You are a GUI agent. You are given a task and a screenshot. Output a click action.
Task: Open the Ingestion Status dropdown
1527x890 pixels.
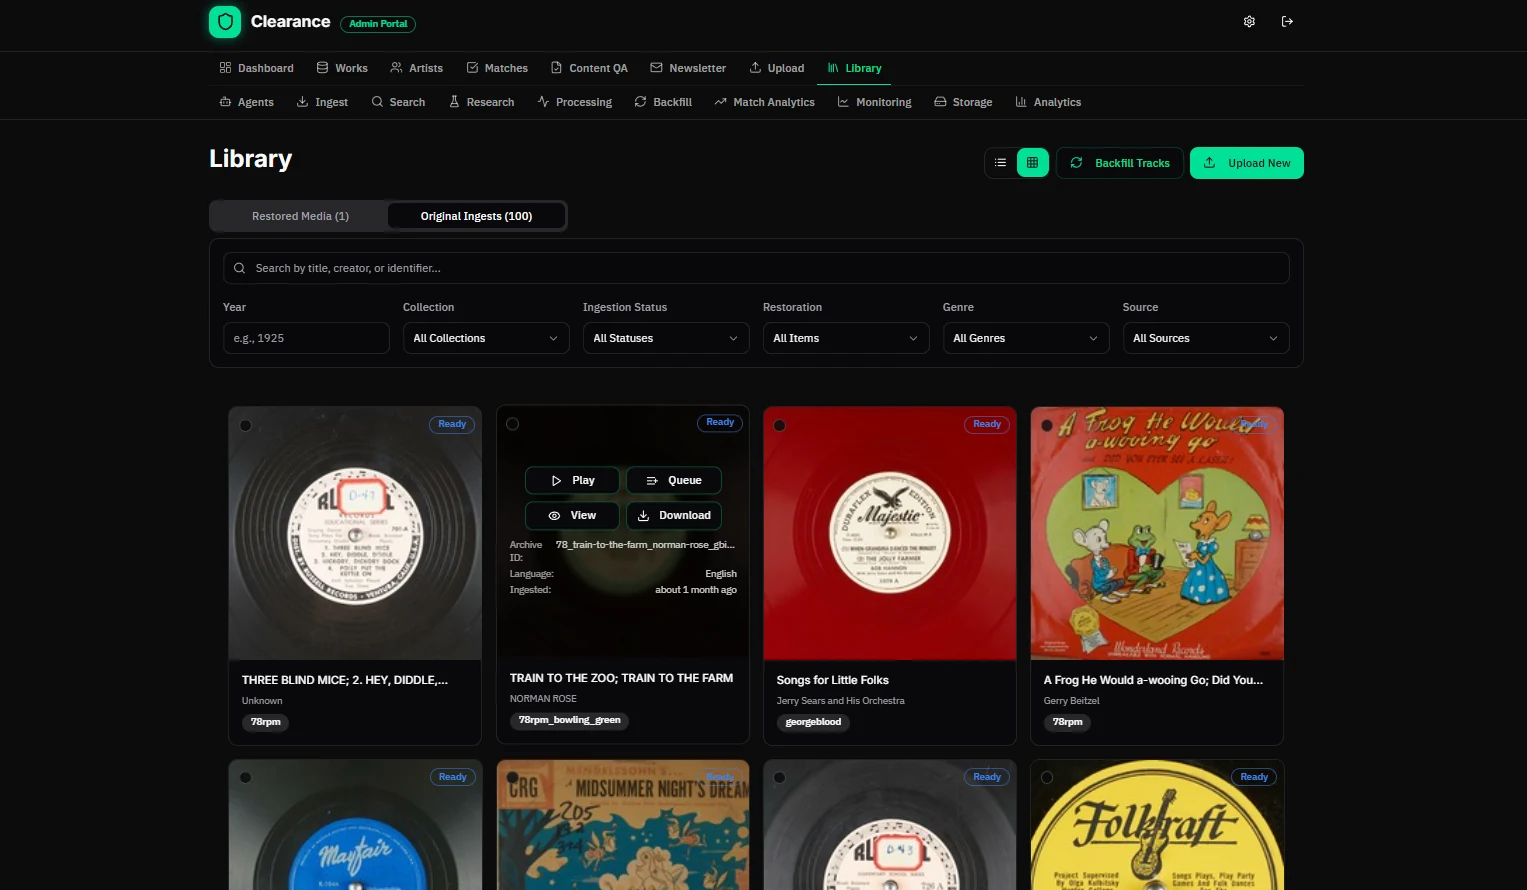pos(666,338)
